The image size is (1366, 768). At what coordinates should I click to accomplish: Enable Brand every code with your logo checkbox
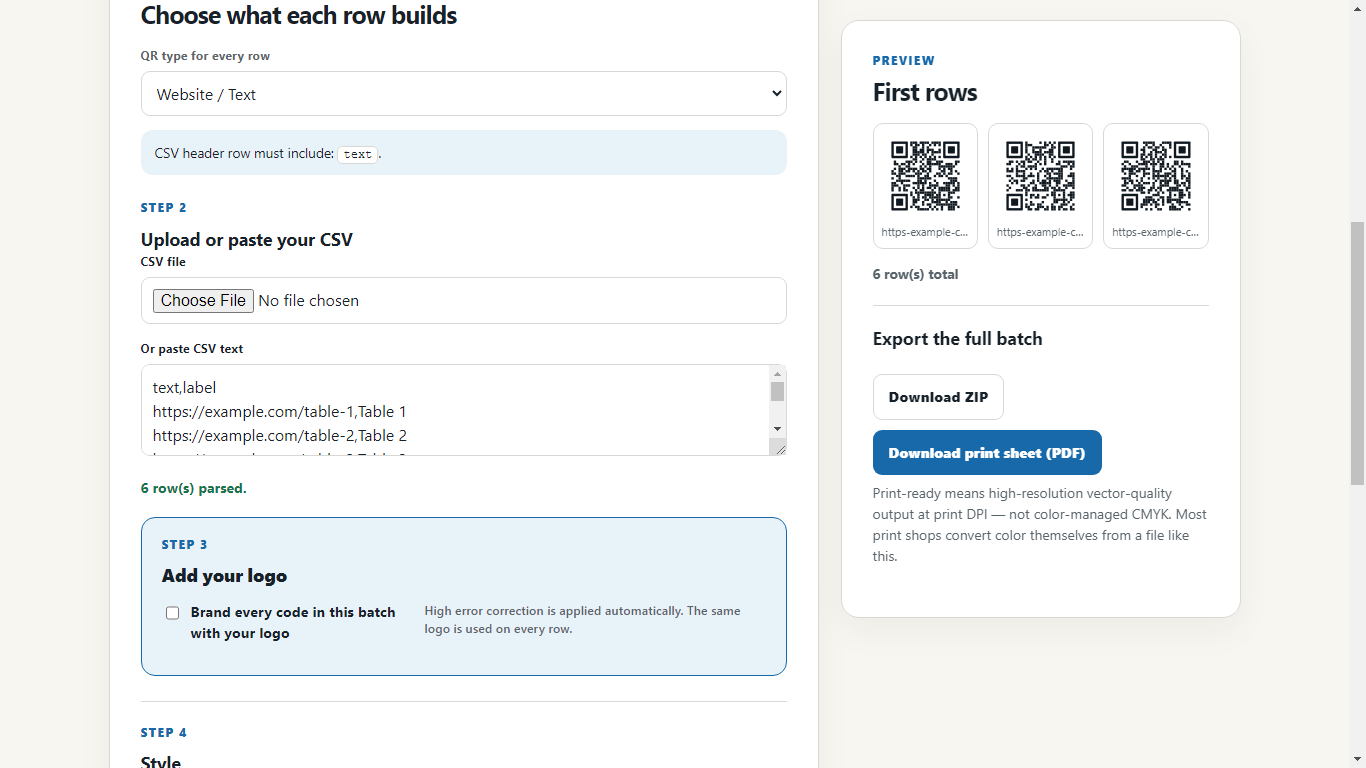(x=173, y=613)
